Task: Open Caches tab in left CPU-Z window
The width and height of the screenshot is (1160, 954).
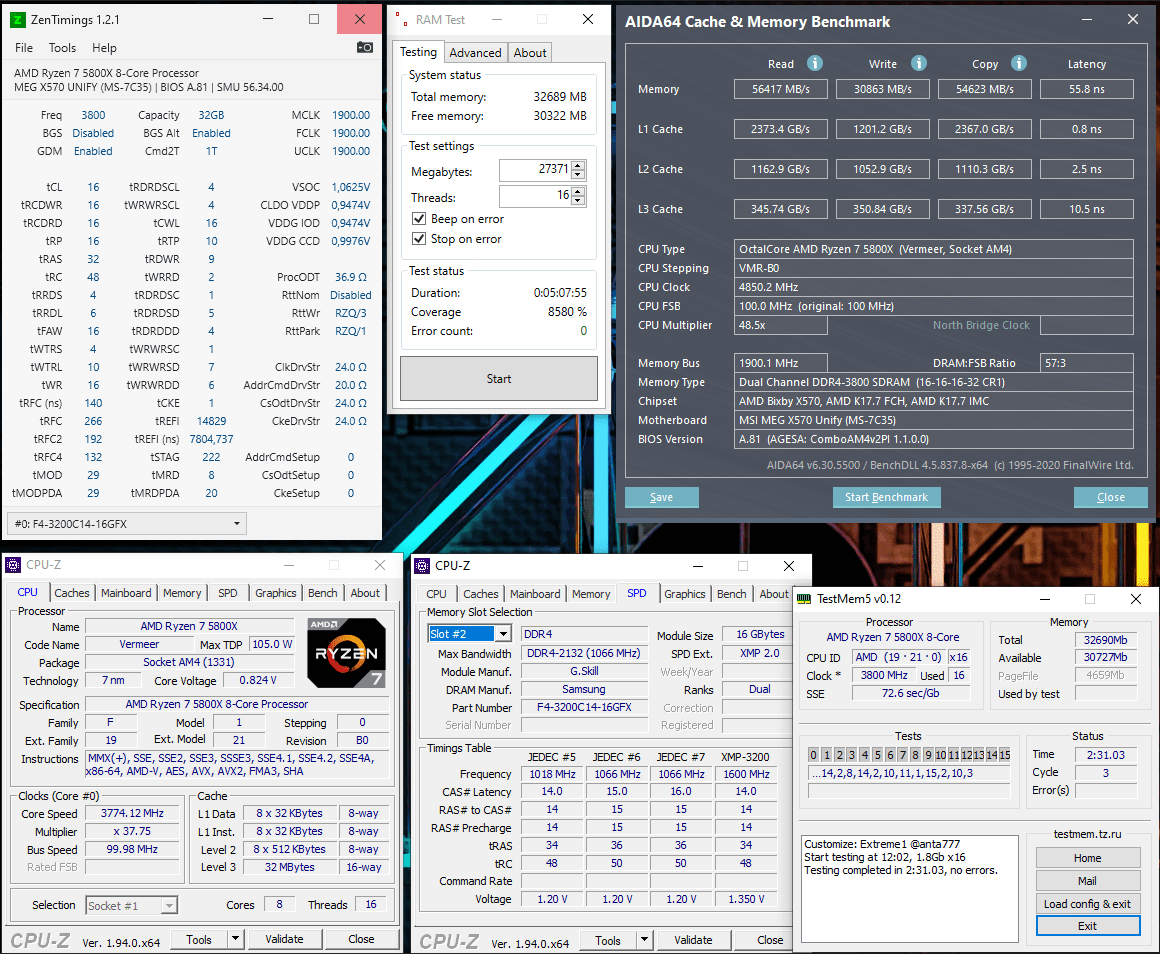Action: point(72,592)
